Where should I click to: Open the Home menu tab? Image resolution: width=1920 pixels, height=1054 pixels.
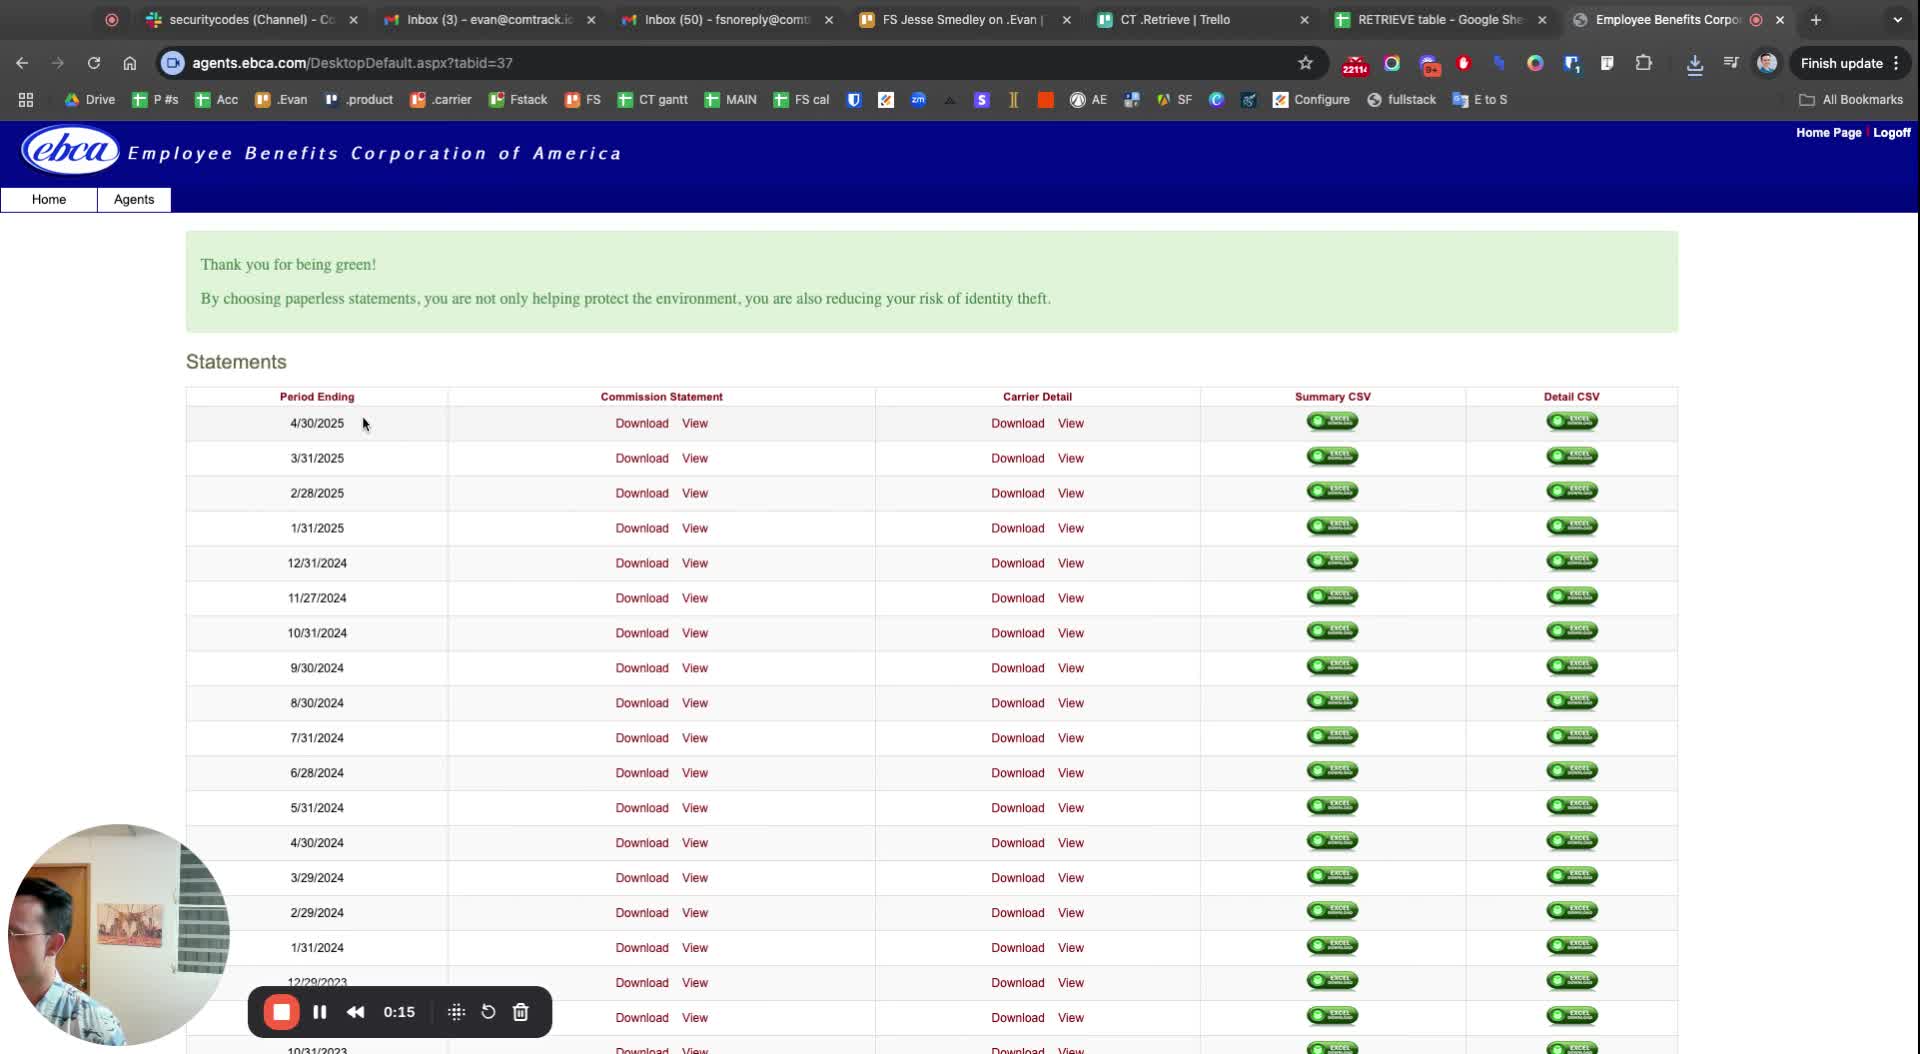49,199
